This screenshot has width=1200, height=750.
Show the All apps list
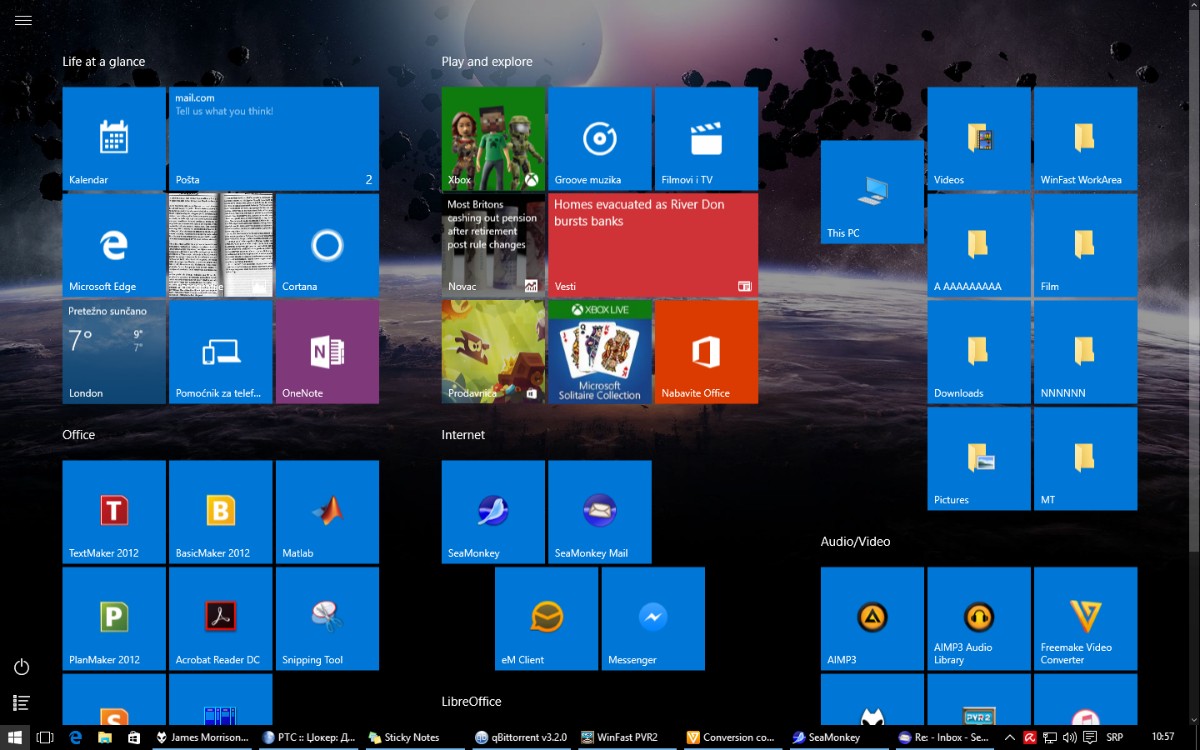22,703
